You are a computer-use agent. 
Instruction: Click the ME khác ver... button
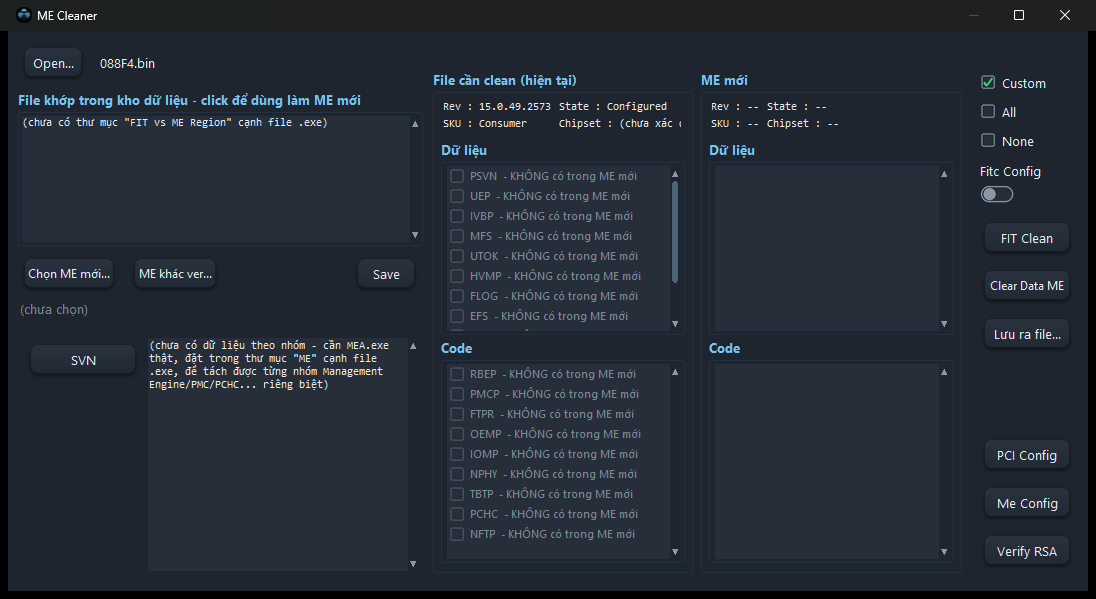click(x=175, y=274)
